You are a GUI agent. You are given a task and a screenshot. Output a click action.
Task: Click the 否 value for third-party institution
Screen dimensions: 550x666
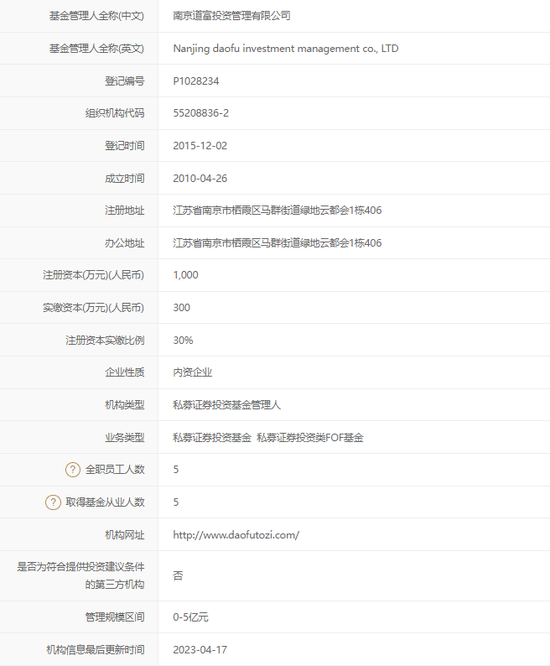178,576
